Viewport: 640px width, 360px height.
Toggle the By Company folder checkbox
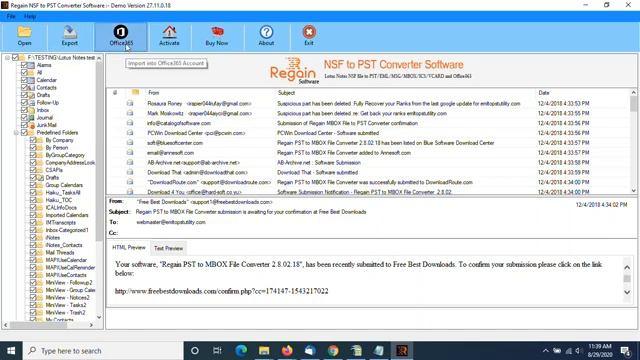tap(33, 140)
